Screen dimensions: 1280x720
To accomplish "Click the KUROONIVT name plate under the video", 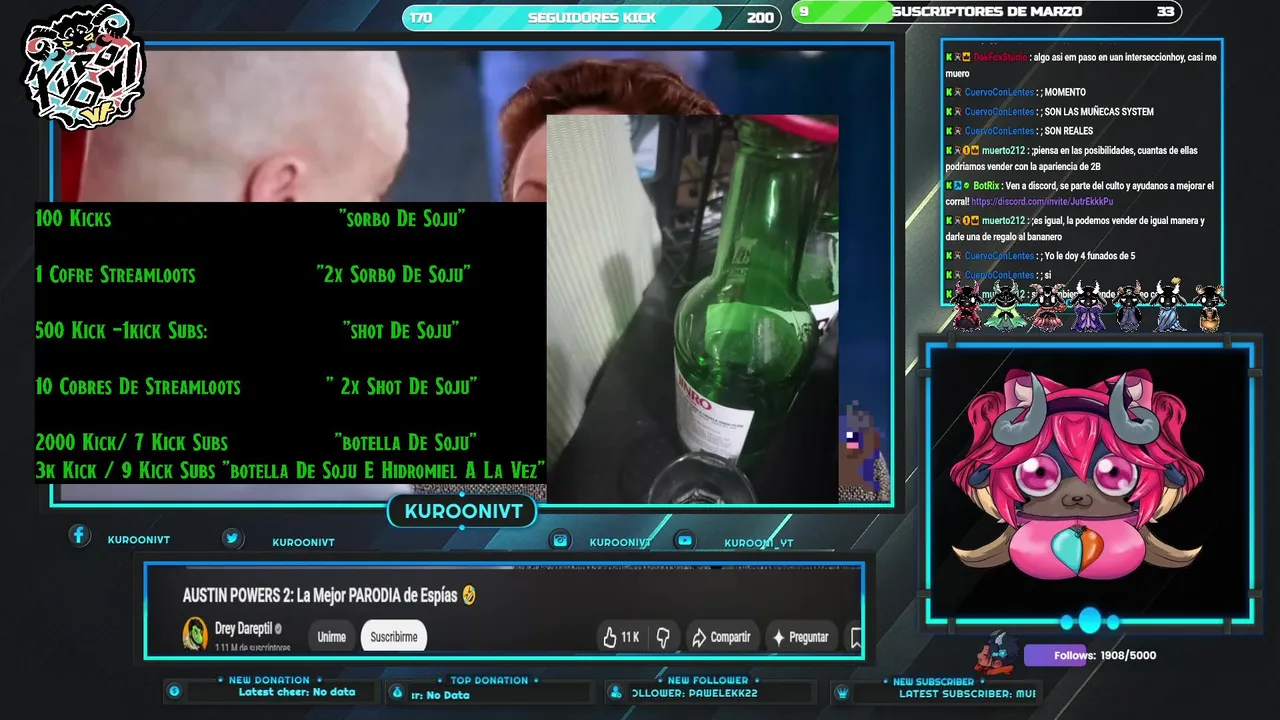I will [463, 512].
